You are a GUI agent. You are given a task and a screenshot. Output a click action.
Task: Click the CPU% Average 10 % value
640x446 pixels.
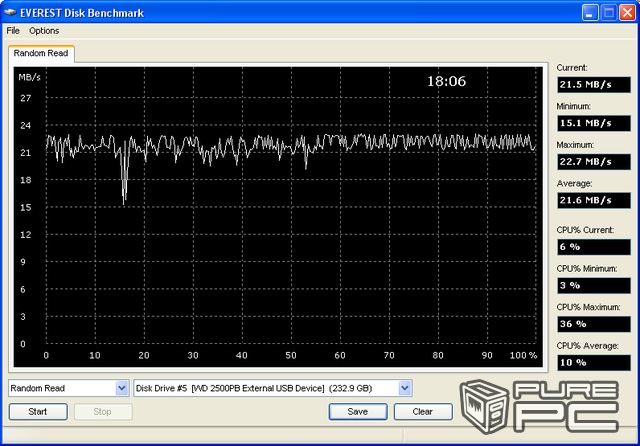594,362
